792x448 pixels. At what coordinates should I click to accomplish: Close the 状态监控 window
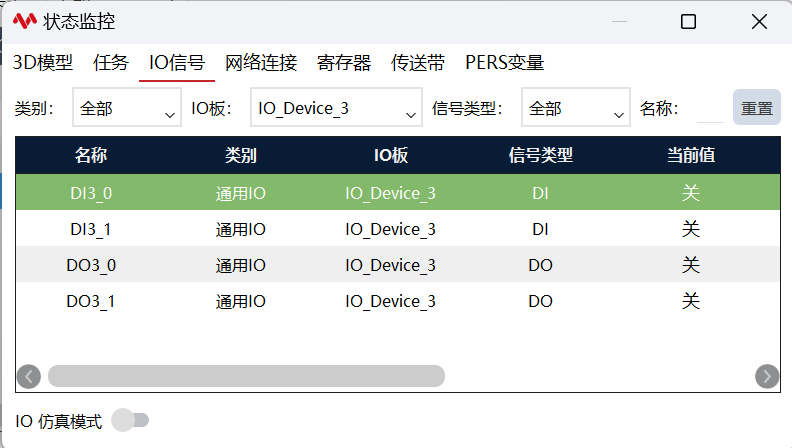pyautogui.click(x=759, y=22)
